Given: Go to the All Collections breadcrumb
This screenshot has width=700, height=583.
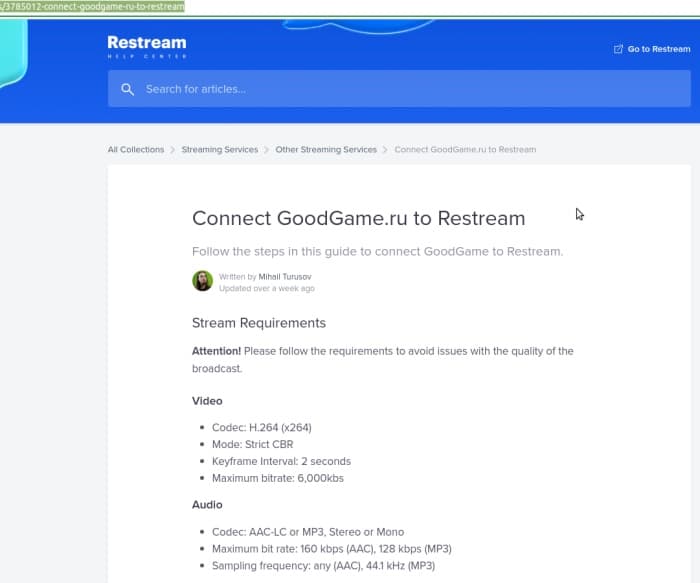Looking at the screenshot, I should tap(136, 150).
